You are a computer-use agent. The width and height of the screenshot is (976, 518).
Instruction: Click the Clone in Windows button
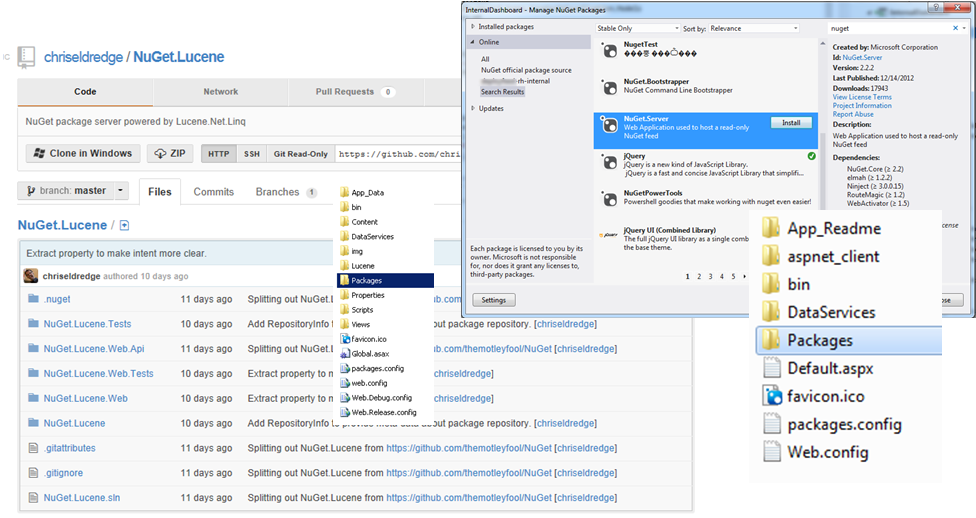pyautogui.click(x=83, y=154)
